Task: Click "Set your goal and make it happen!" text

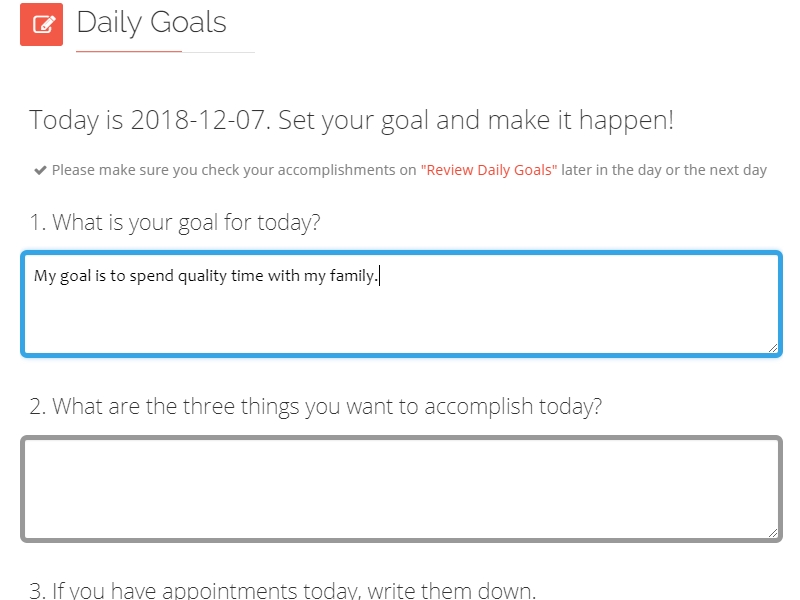Action: point(476,120)
